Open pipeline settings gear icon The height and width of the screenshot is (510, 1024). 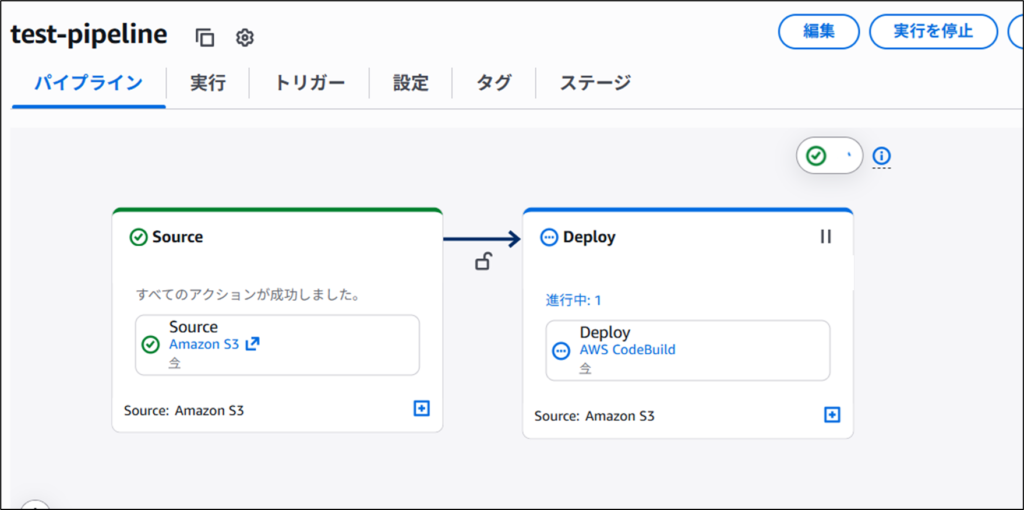pyautogui.click(x=245, y=38)
